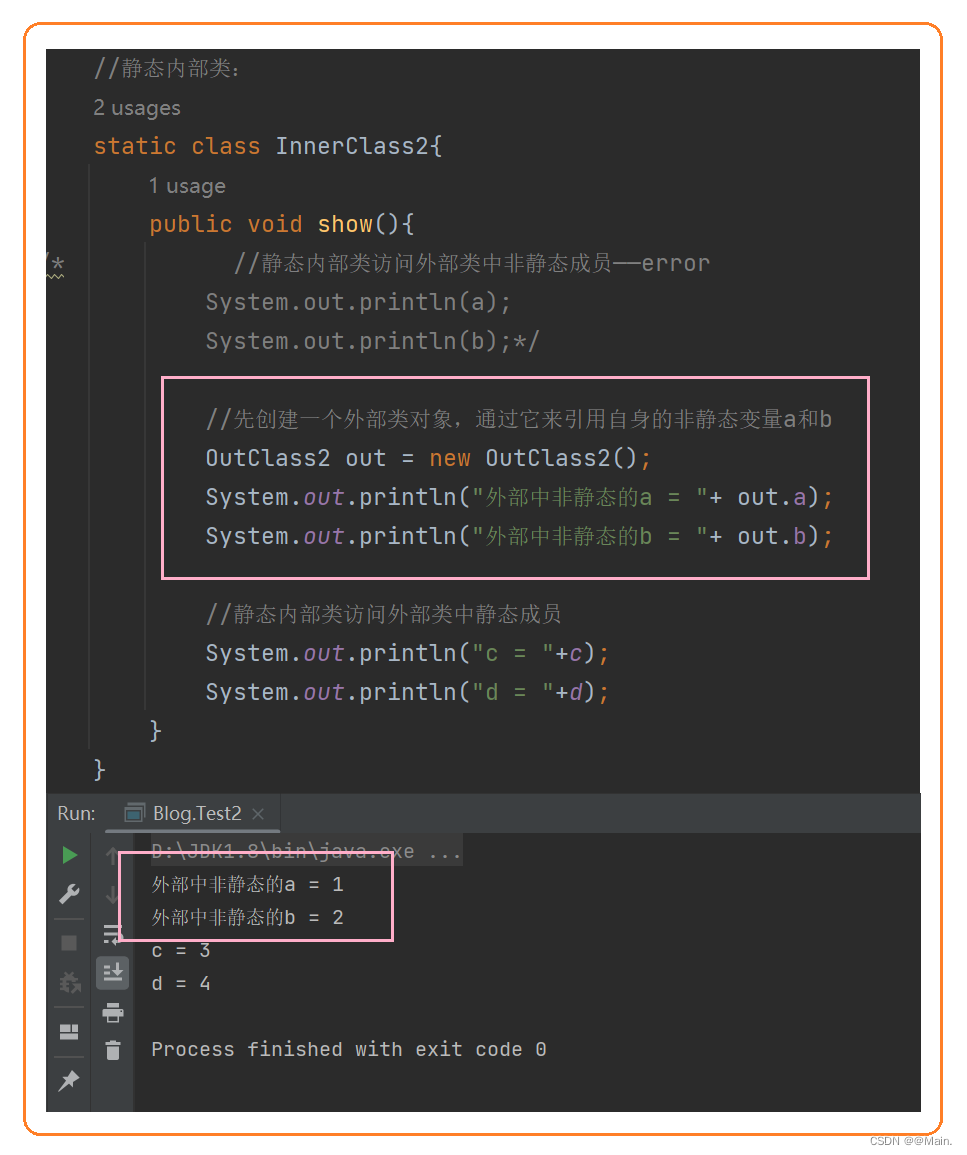Open run configuration wrench icon
The width and height of the screenshot is (967, 1155).
coord(69,894)
